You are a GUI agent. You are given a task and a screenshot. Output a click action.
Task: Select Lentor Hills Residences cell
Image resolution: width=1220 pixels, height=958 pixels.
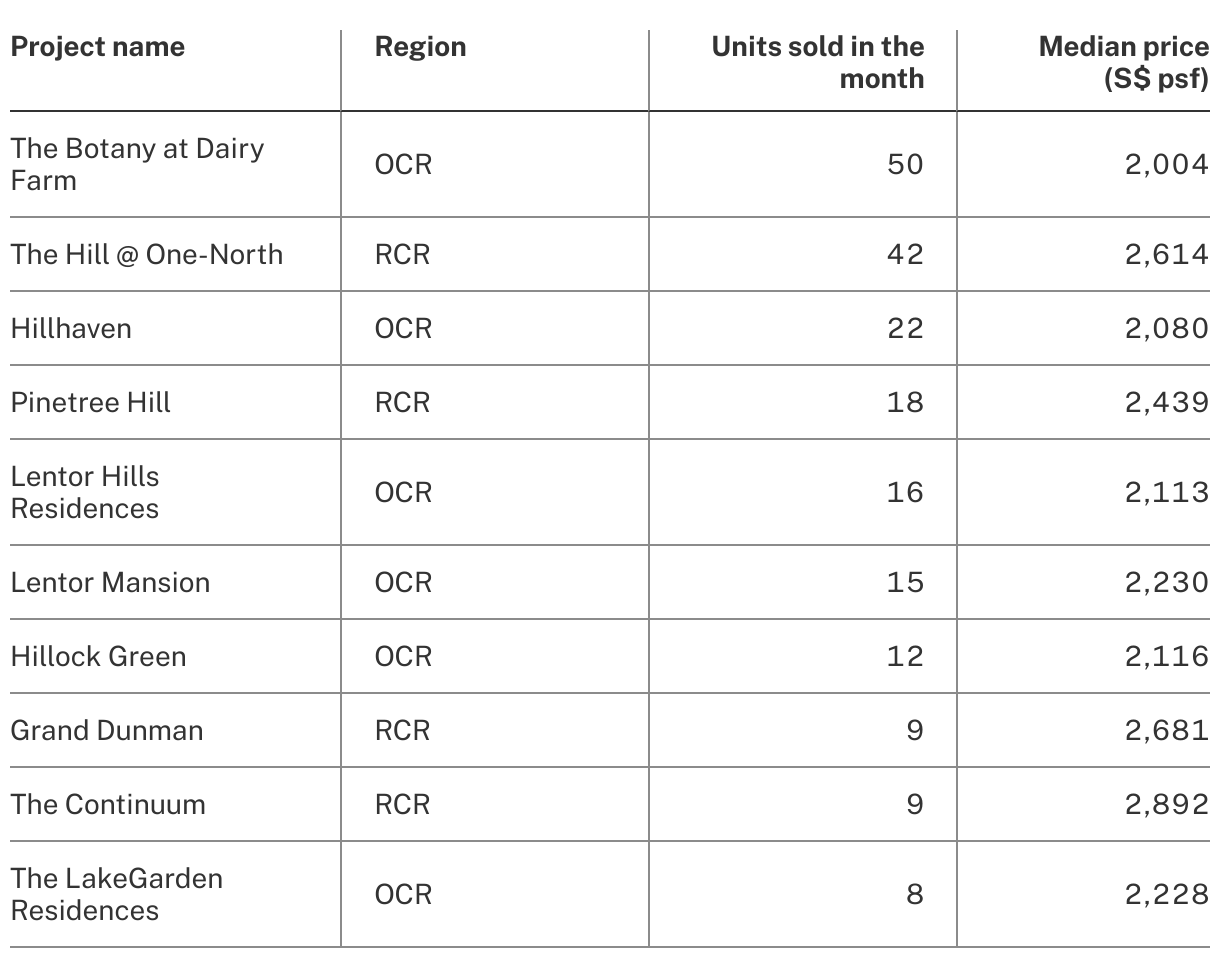click(x=85, y=492)
